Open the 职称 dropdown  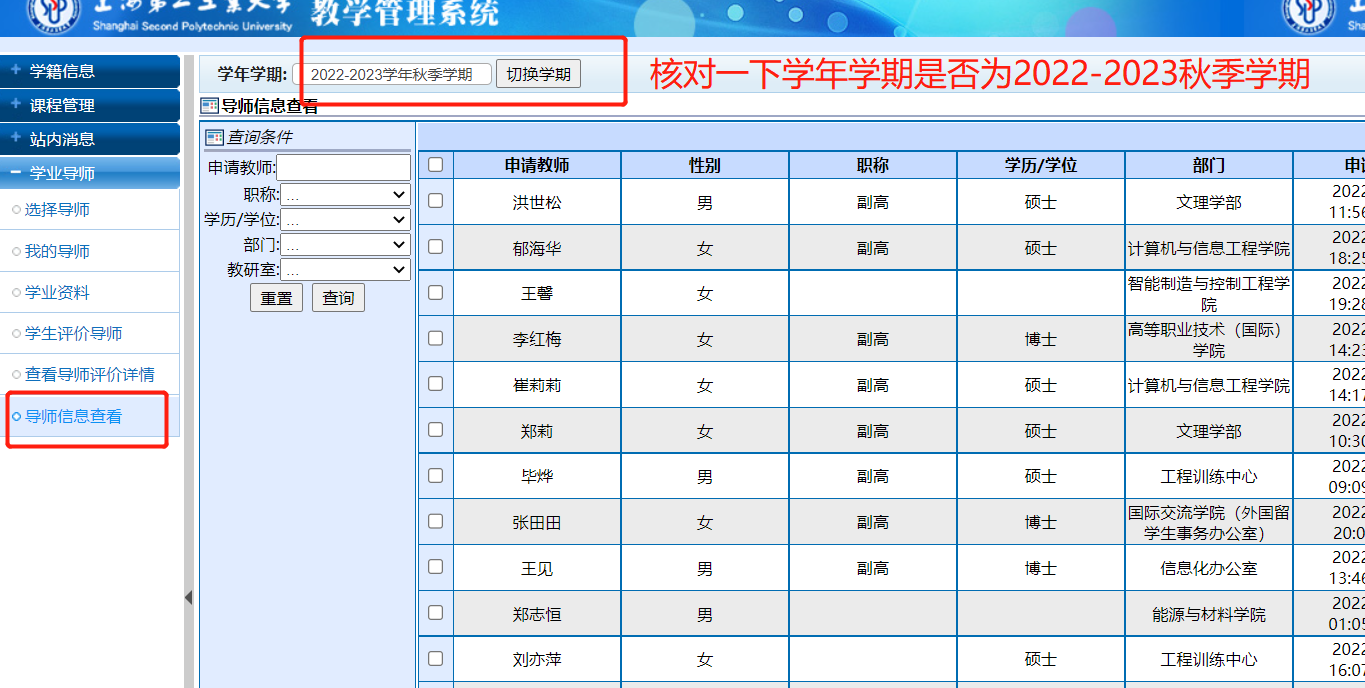[x=346, y=195]
